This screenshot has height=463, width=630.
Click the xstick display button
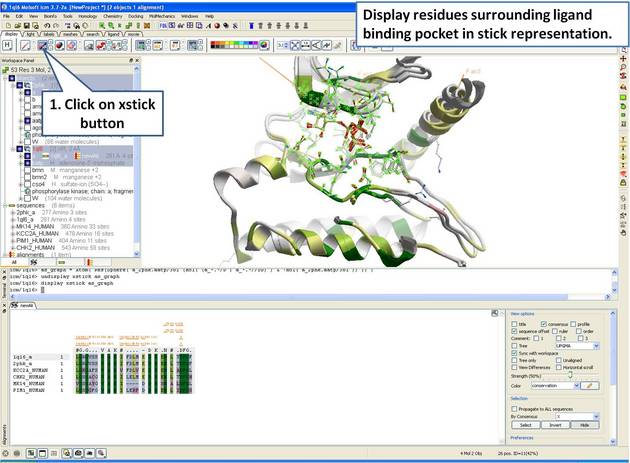click(x=44, y=45)
